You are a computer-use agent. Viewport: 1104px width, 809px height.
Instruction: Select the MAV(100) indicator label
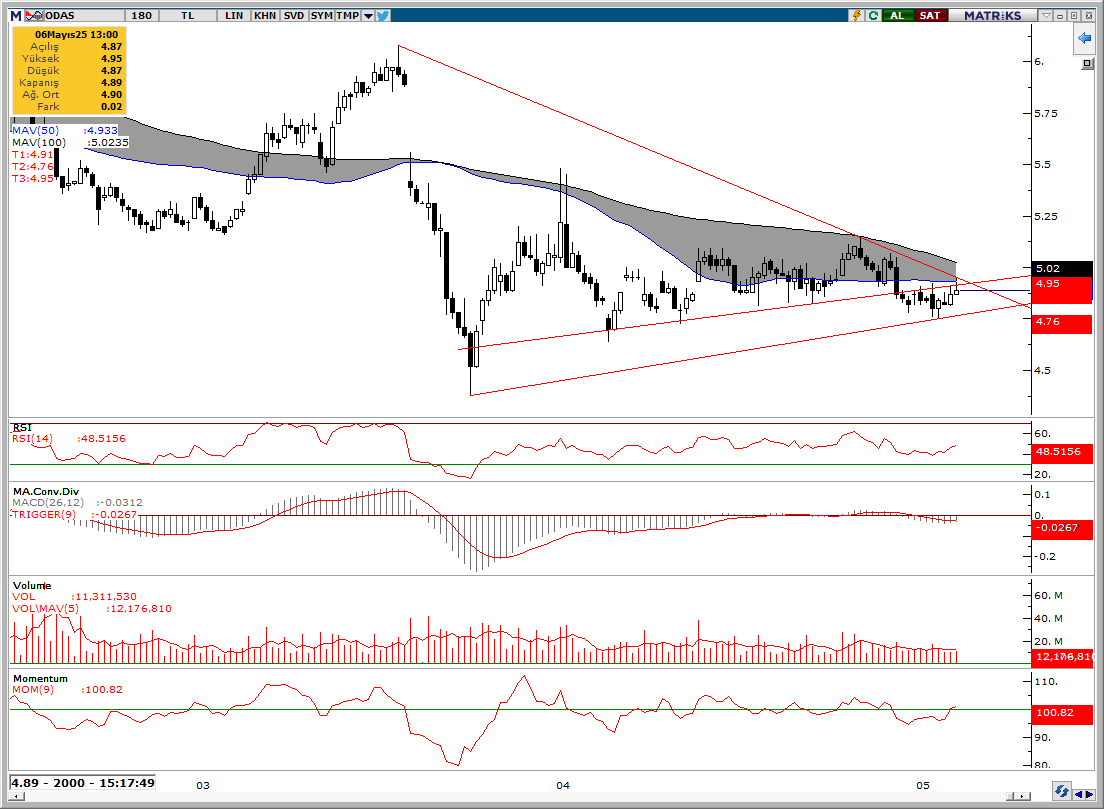tap(39, 142)
